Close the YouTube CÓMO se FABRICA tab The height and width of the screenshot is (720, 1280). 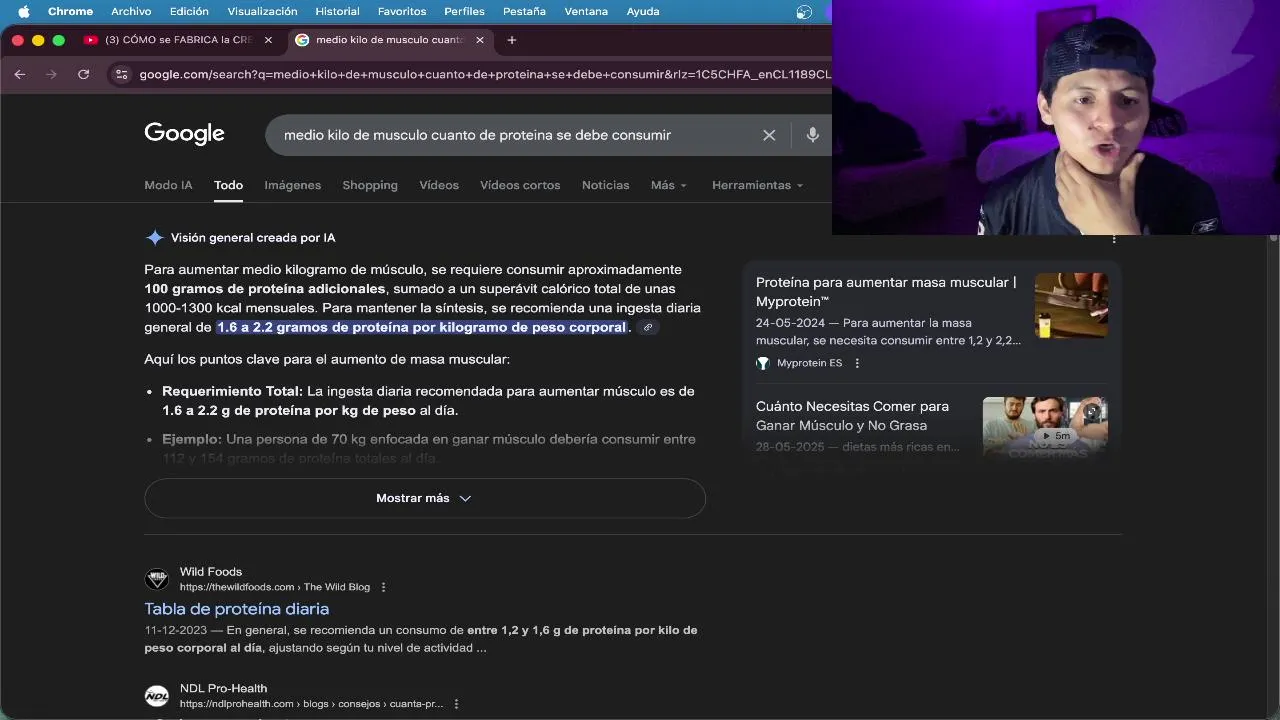click(268, 40)
